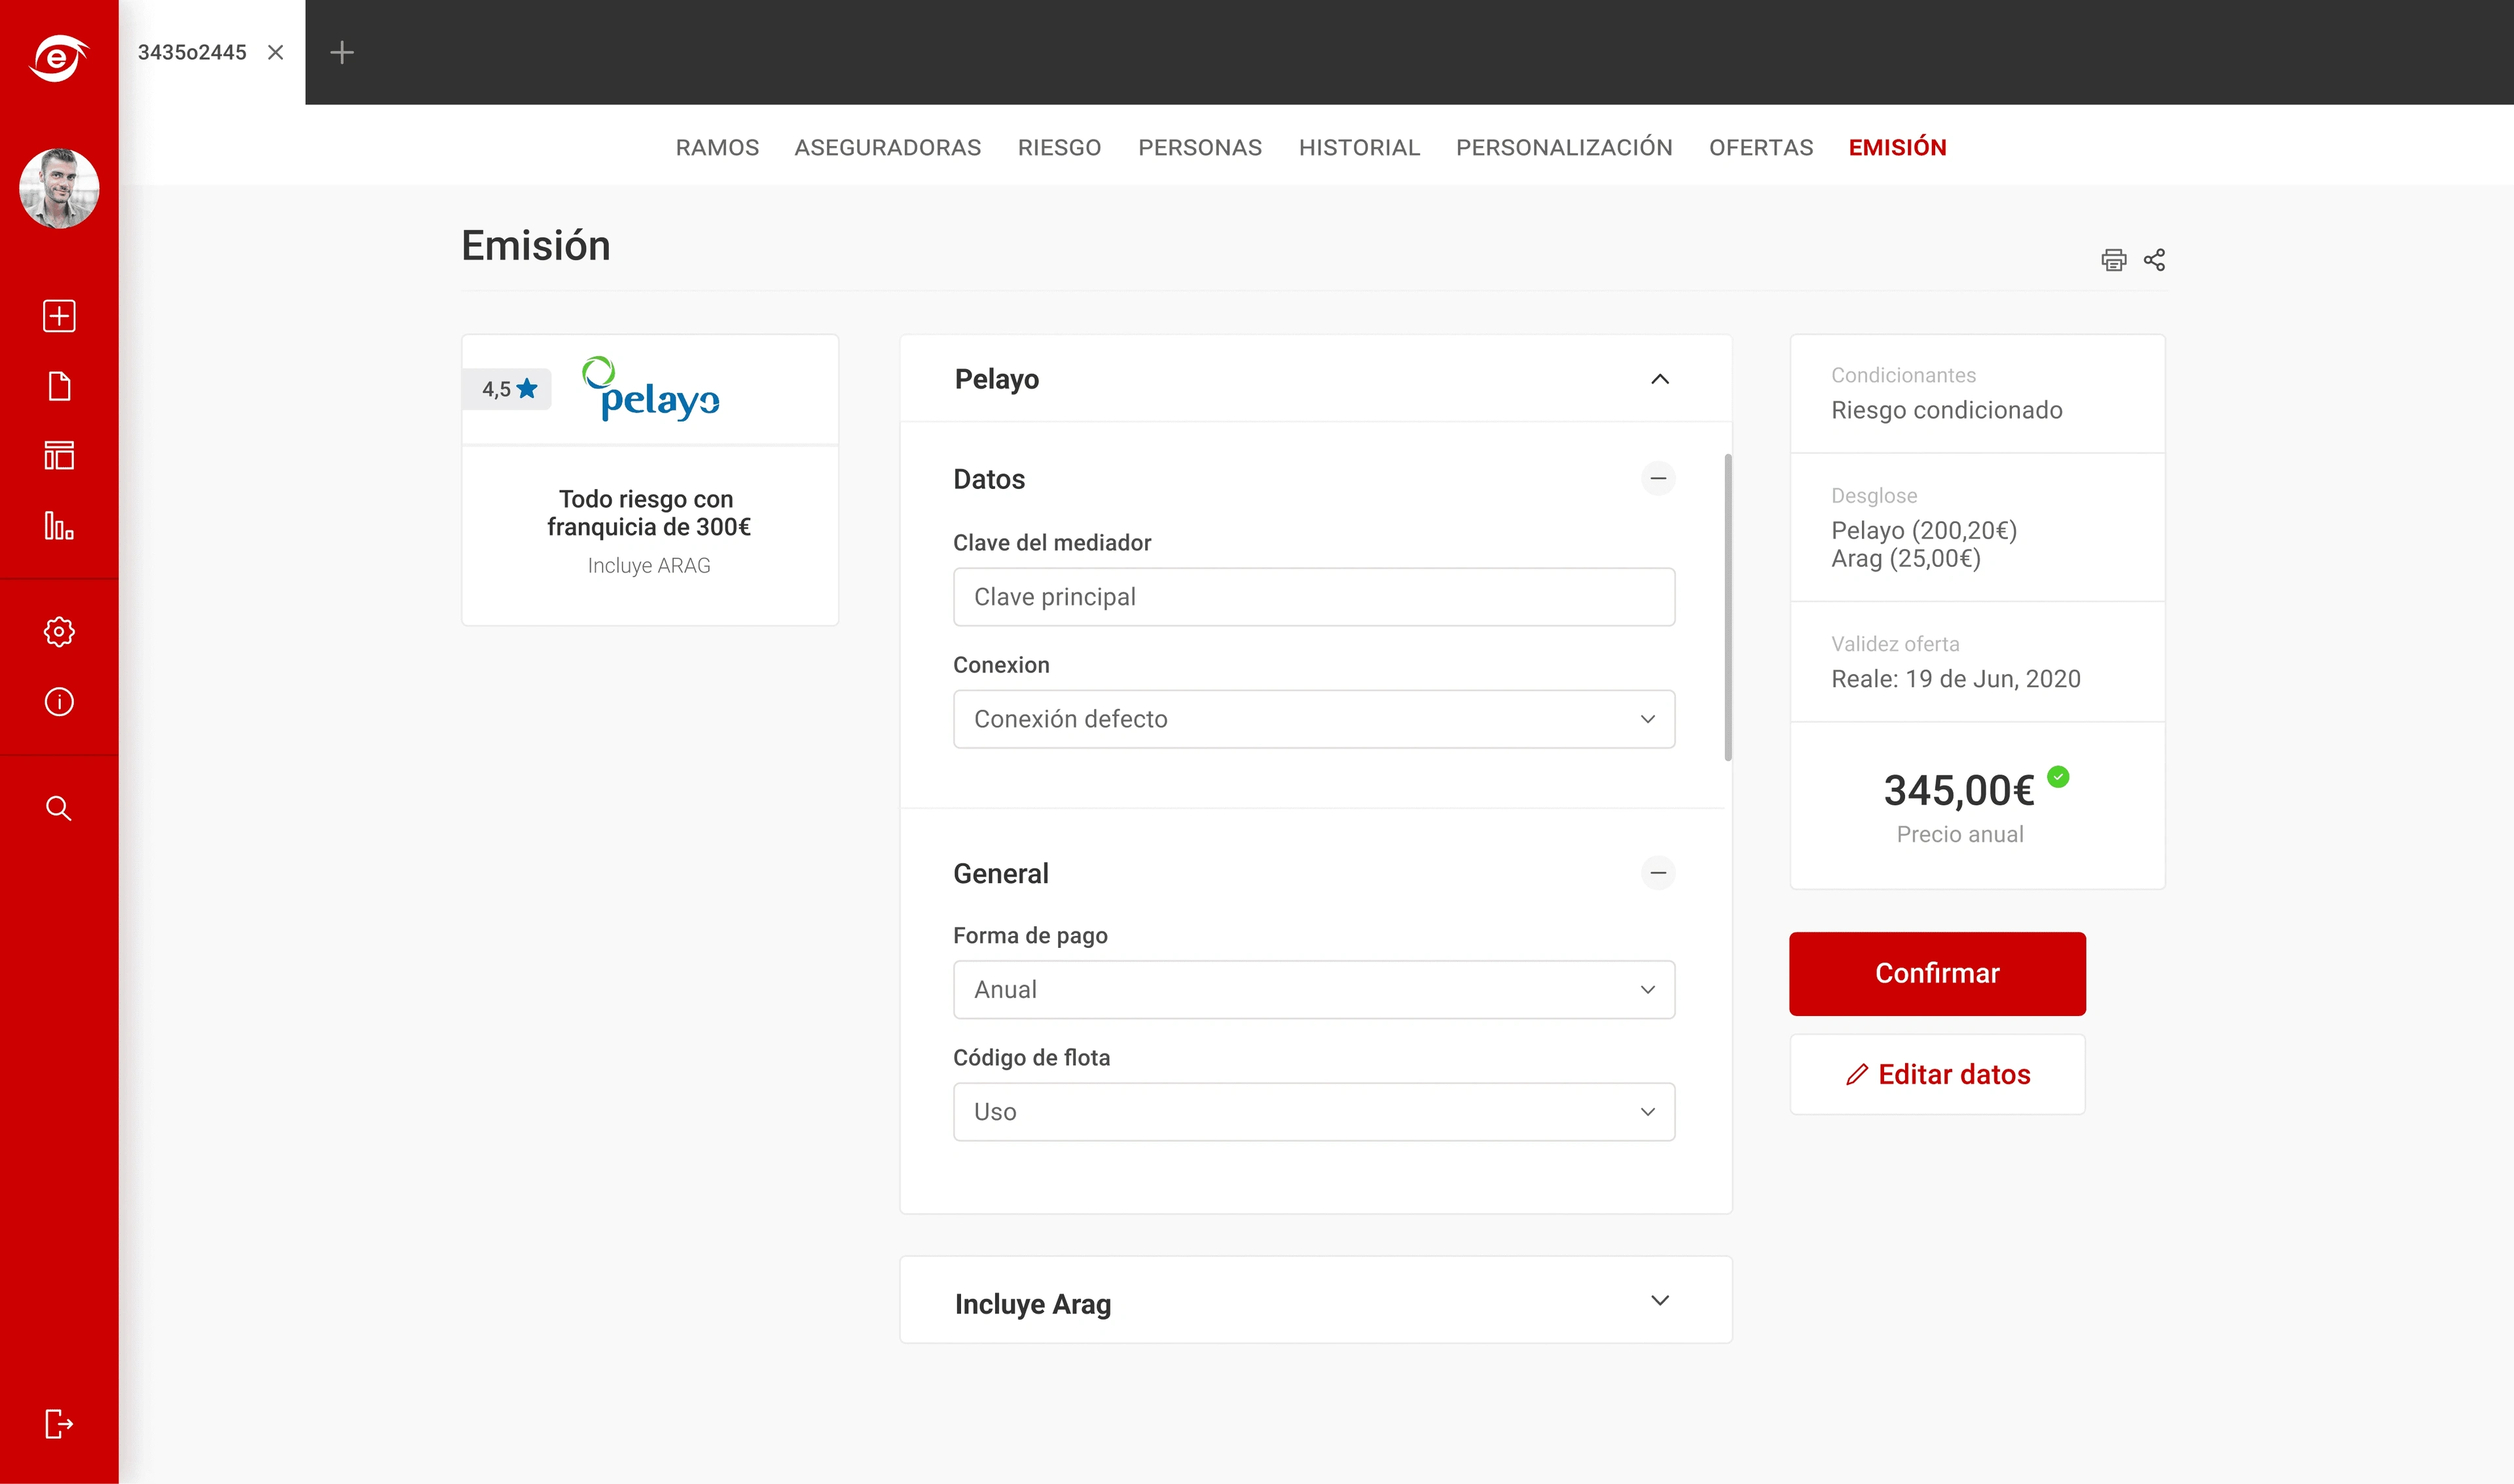Screen dimensions: 2514x1484
Task: Share the Emisión page
Action: click(2154, 260)
